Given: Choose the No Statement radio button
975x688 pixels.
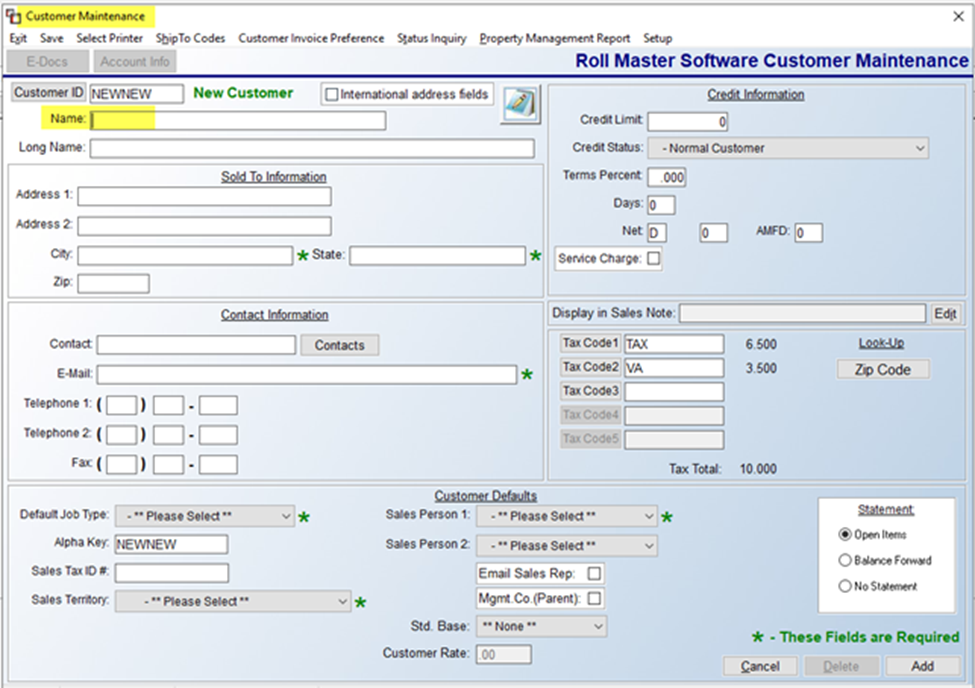Looking at the screenshot, I should point(845,586).
